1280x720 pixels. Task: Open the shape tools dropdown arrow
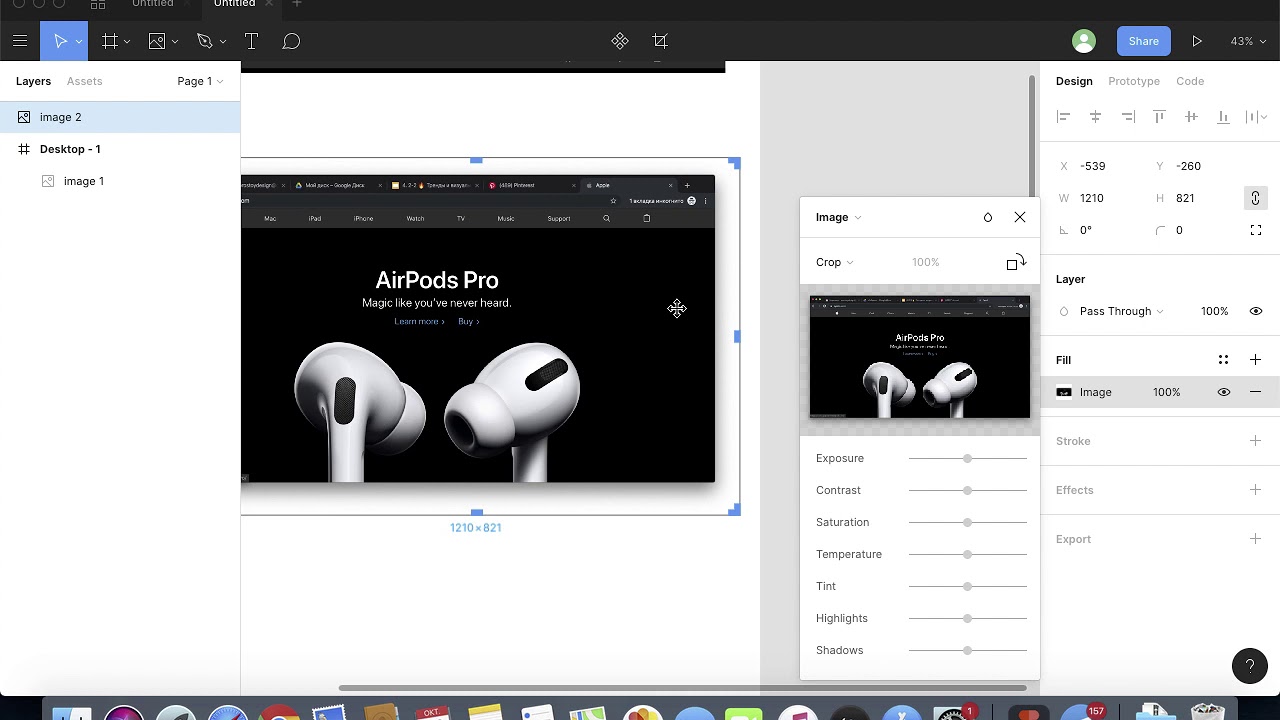click(x=175, y=42)
